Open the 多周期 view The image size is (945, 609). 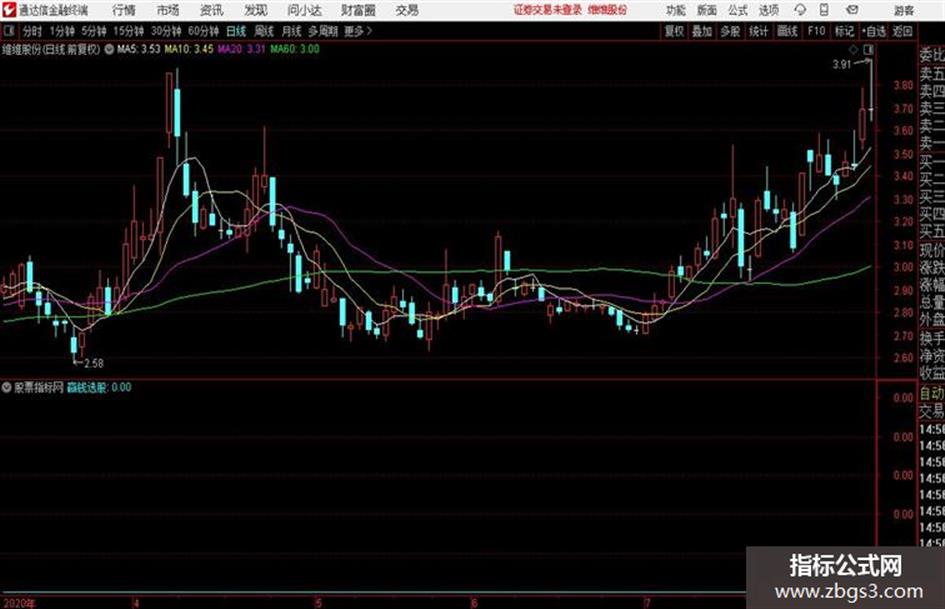click(x=322, y=31)
